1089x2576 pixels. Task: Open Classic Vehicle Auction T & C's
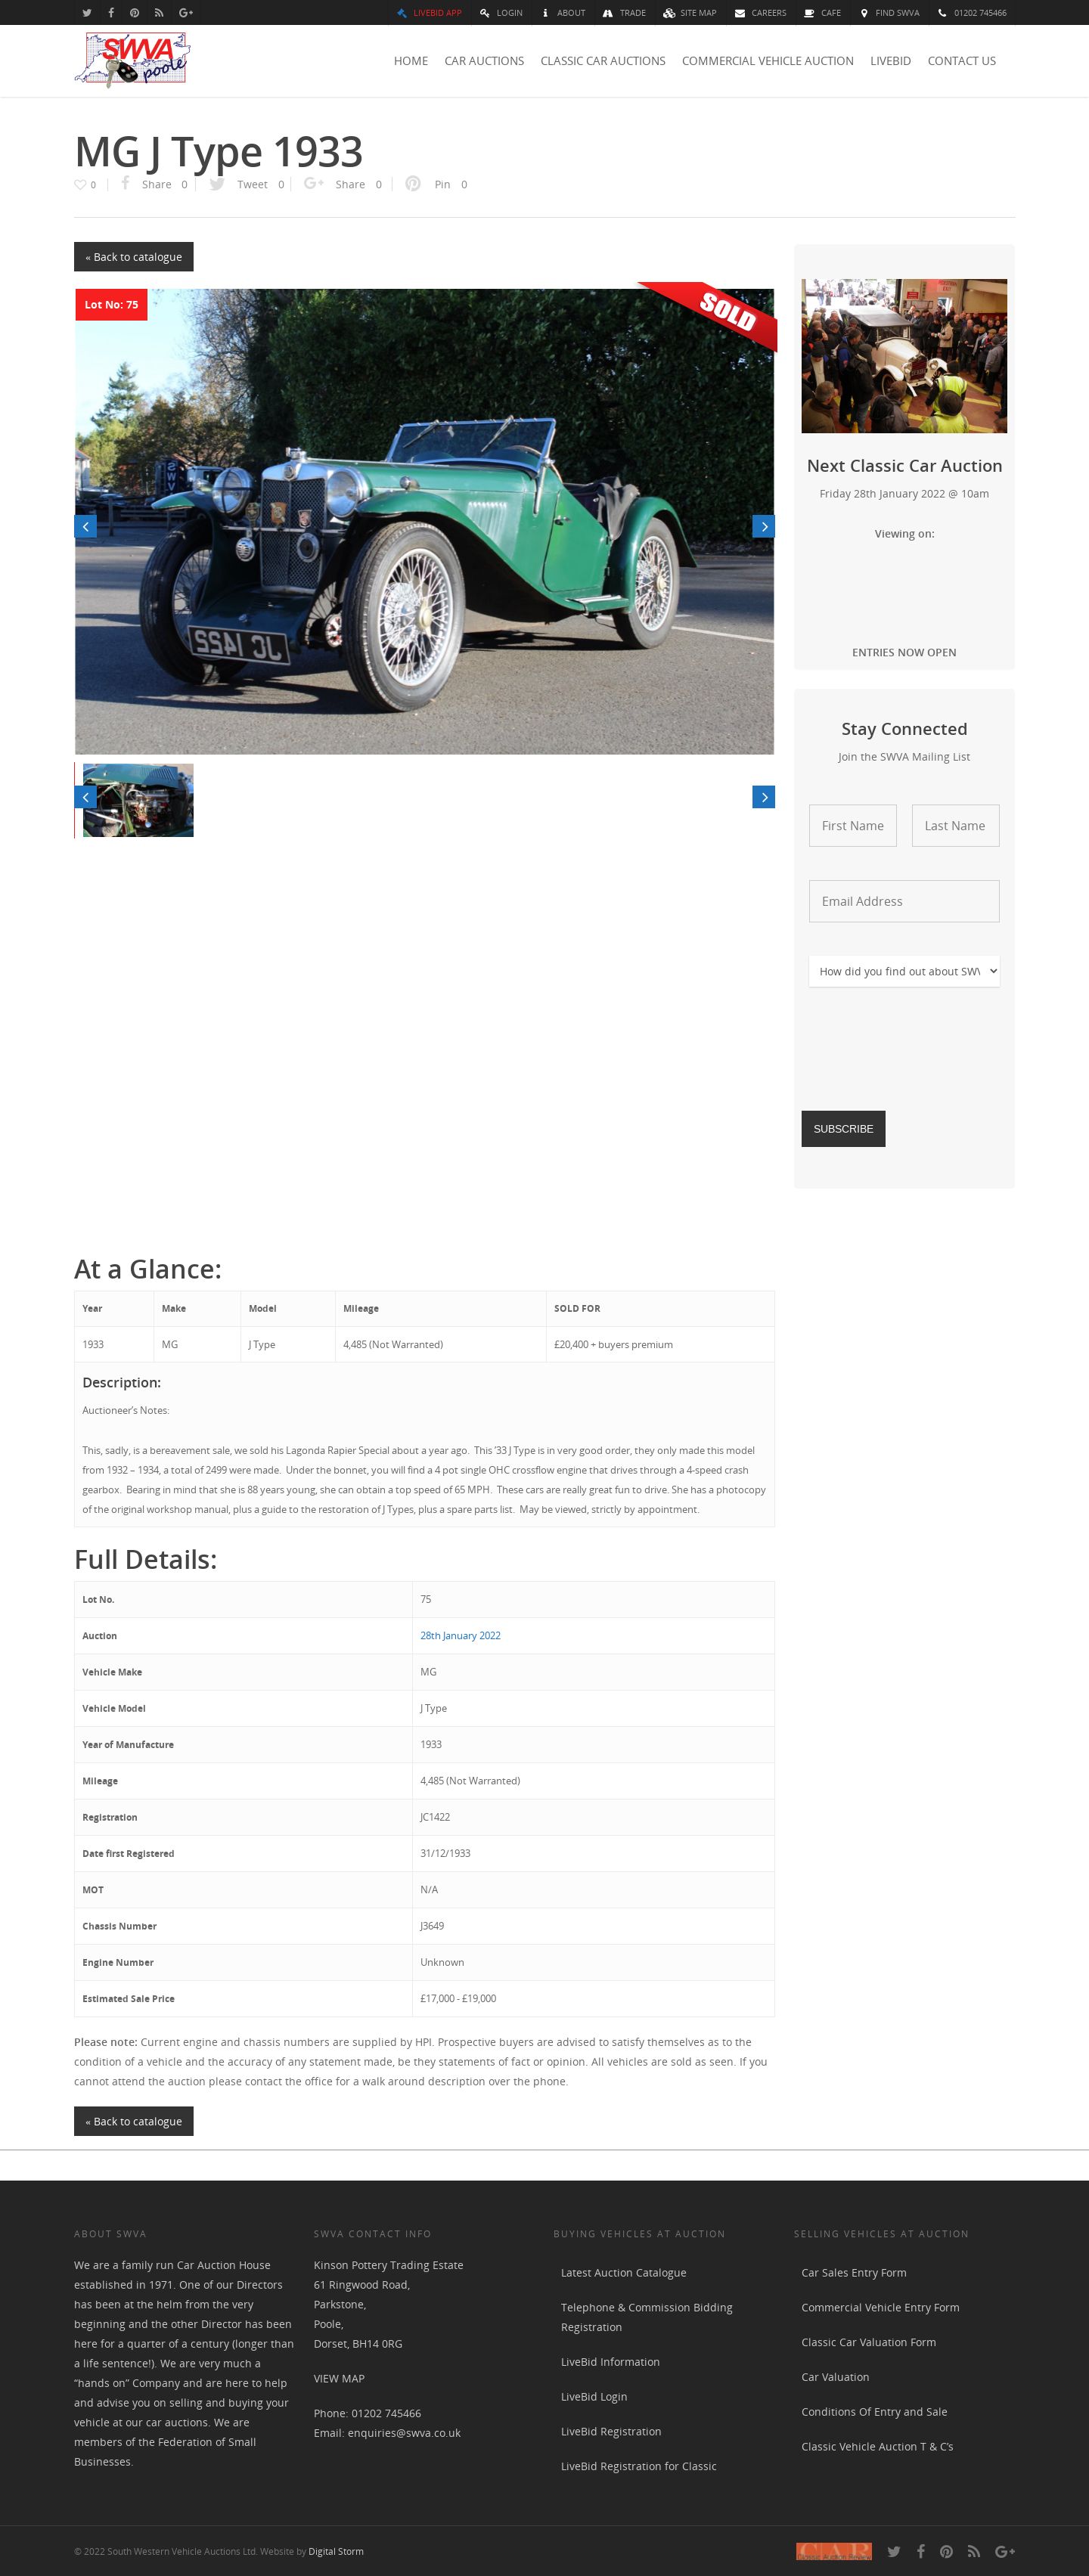coord(877,2447)
